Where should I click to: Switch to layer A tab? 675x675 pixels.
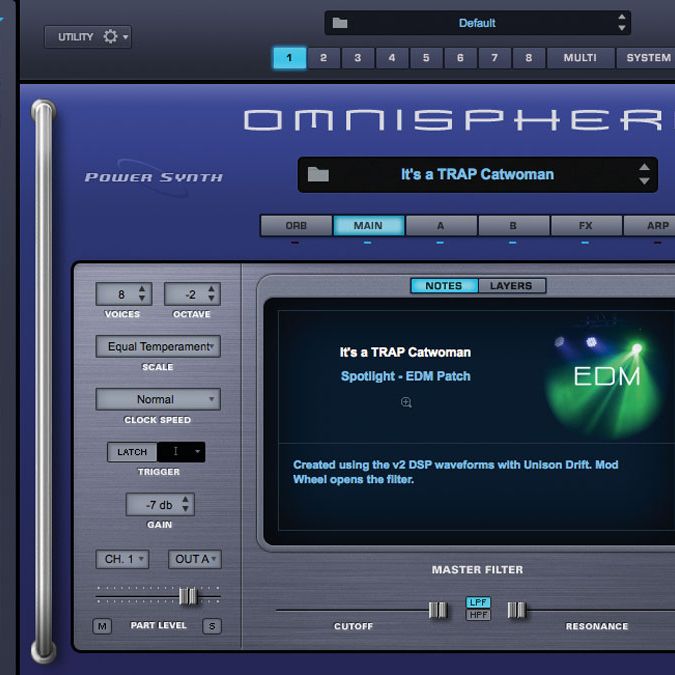(x=441, y=226)
